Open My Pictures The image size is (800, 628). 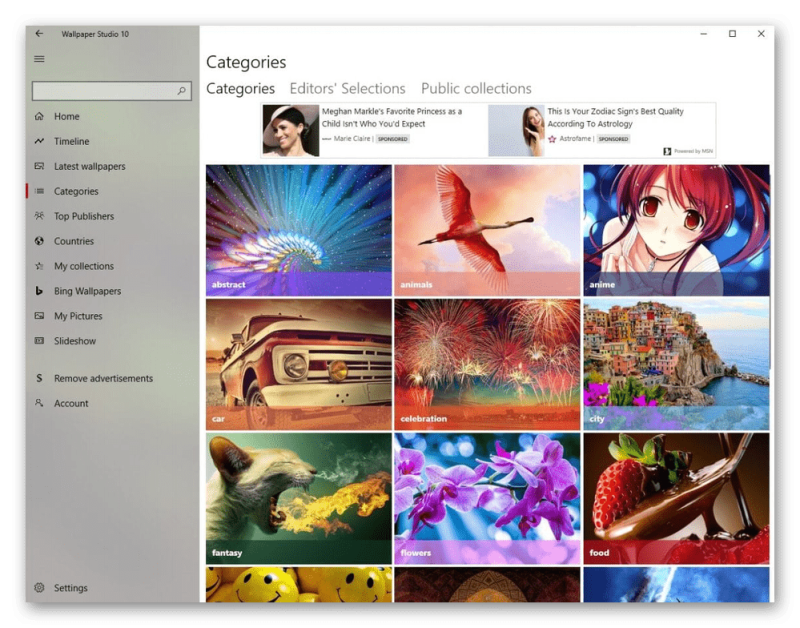(112, 316)
